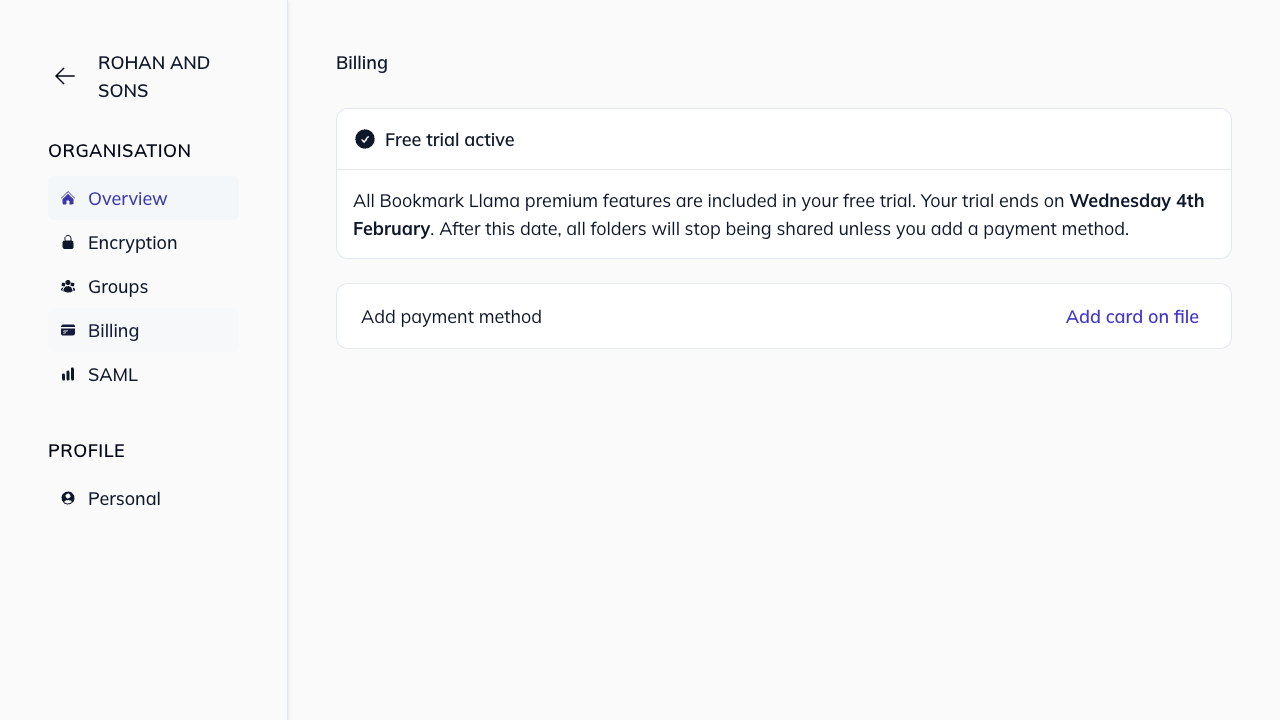Open the Encryption settings
Screen dimensions: 1280x720
[x=132, y=242]
